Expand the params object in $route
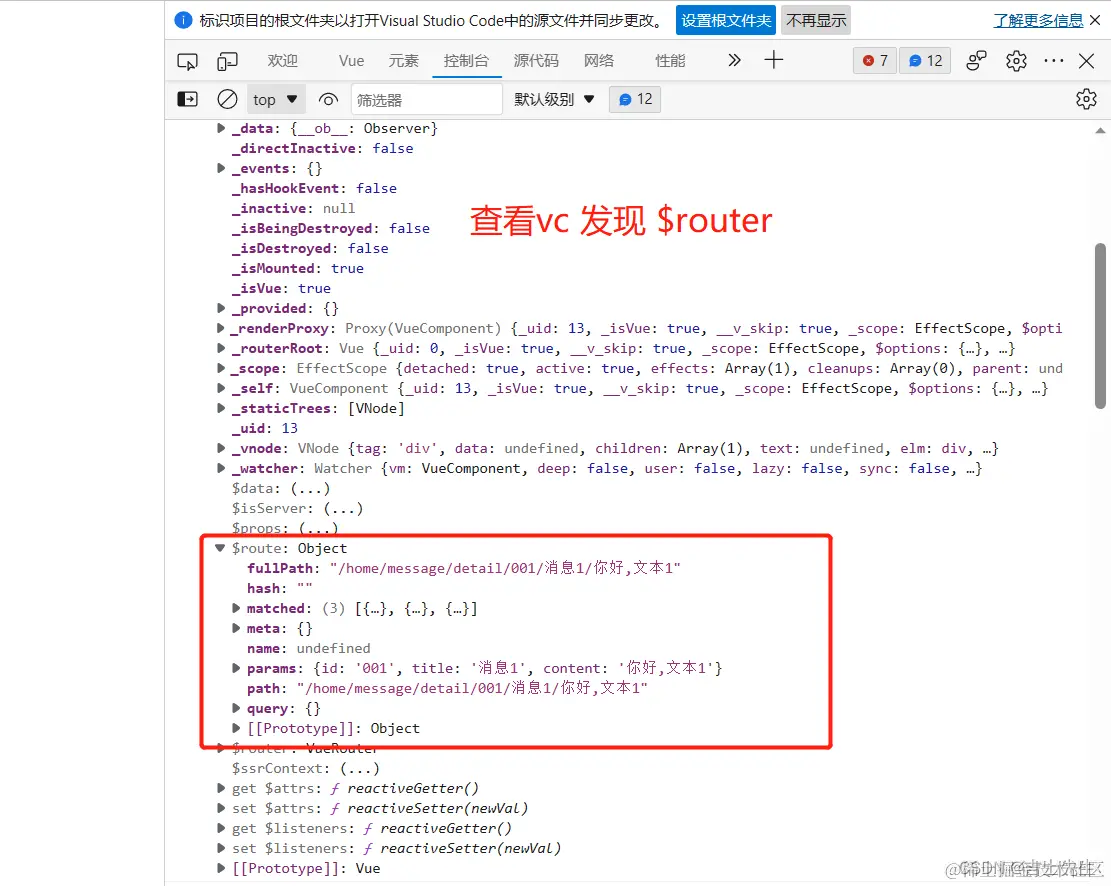 237,668
